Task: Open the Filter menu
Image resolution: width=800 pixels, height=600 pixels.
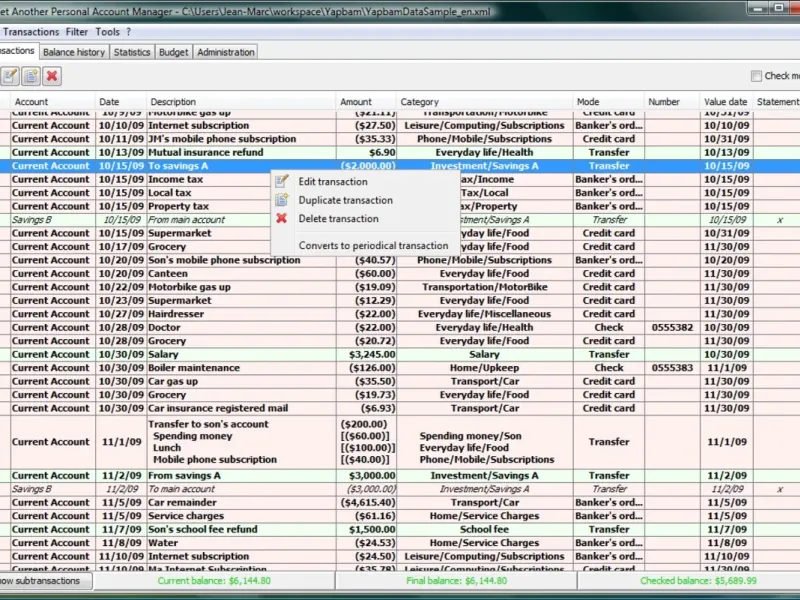Action: (77, 32)
